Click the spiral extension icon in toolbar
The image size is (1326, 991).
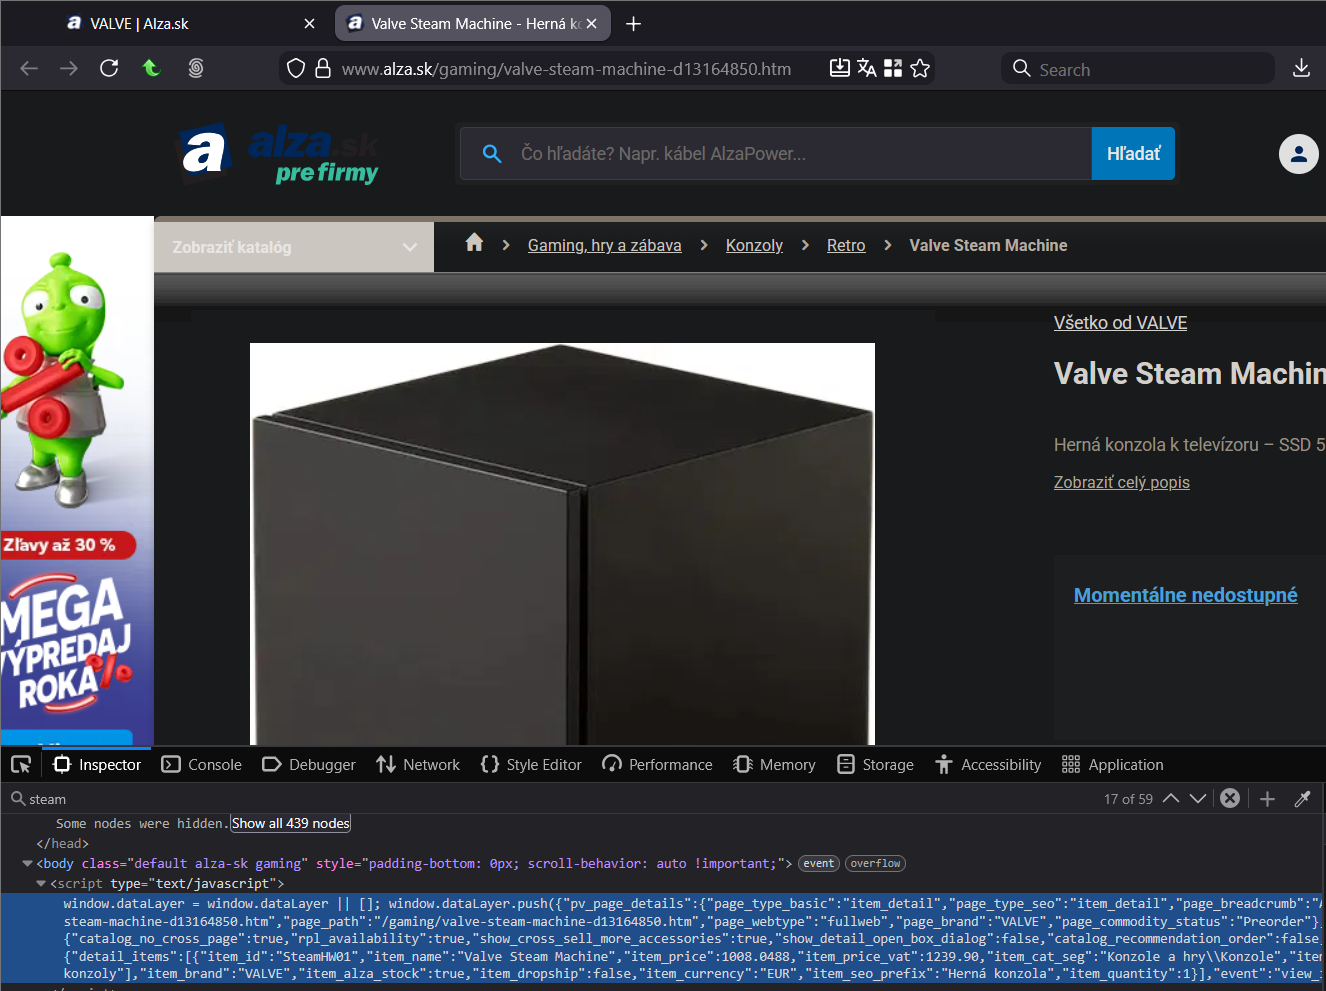click(196, 68)
